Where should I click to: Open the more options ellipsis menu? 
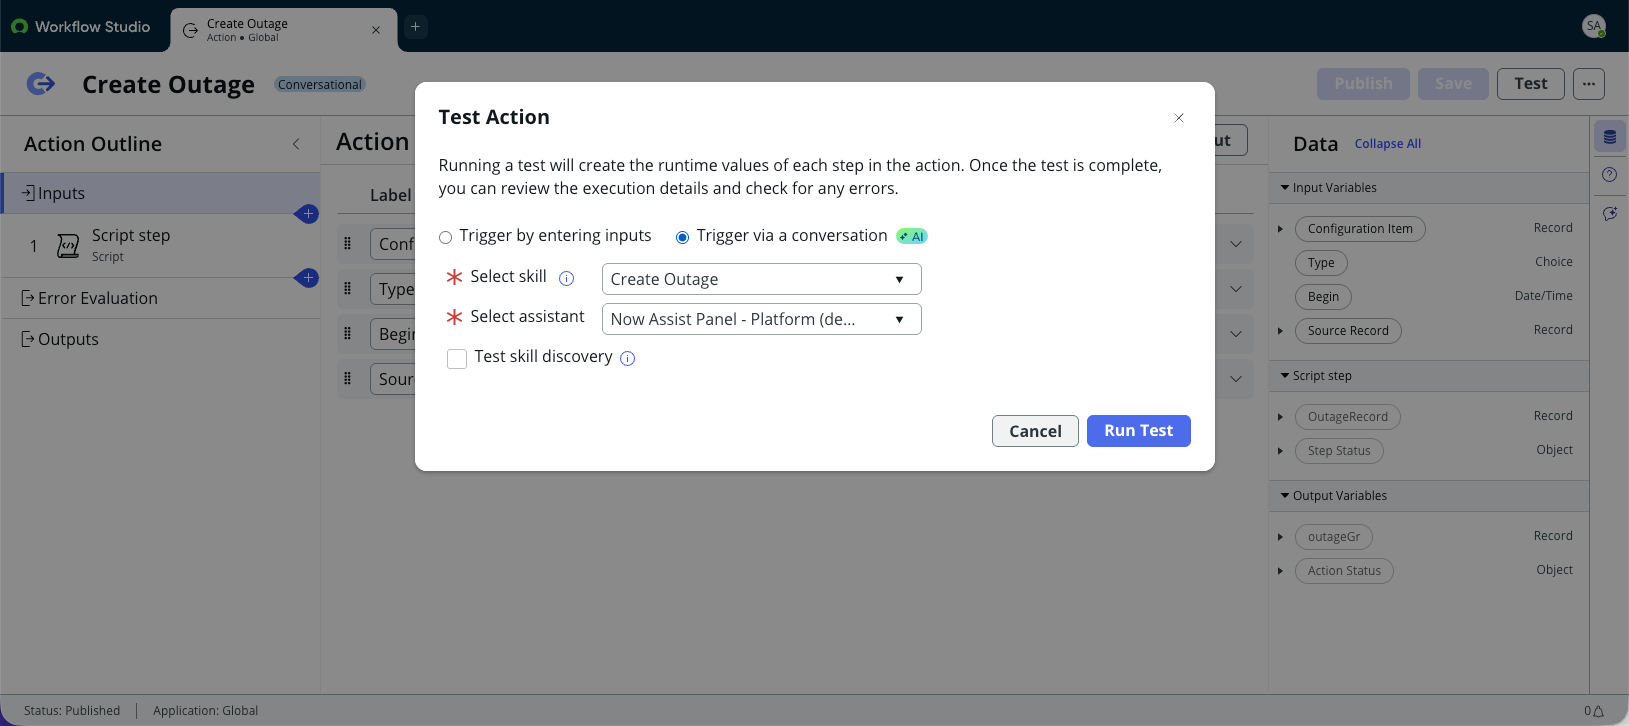[x=1589, y=84]
